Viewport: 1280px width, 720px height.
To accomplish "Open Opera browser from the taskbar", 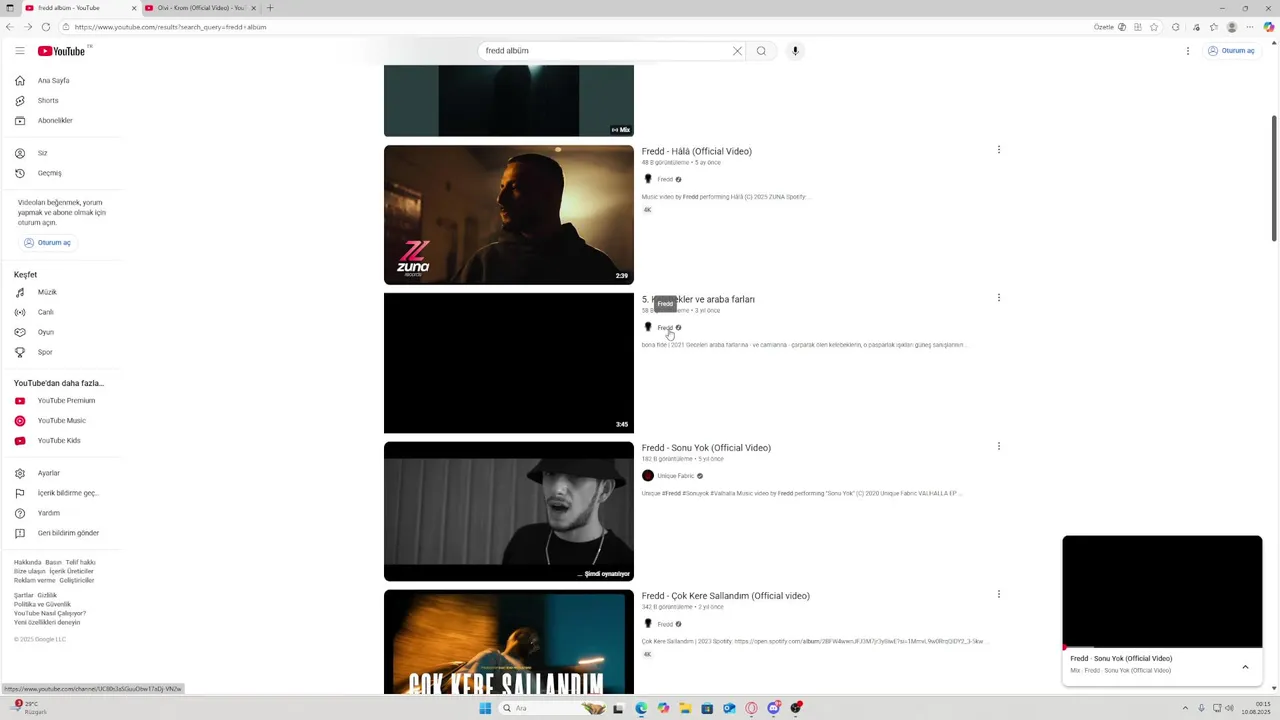I will (x=751, y=708).
